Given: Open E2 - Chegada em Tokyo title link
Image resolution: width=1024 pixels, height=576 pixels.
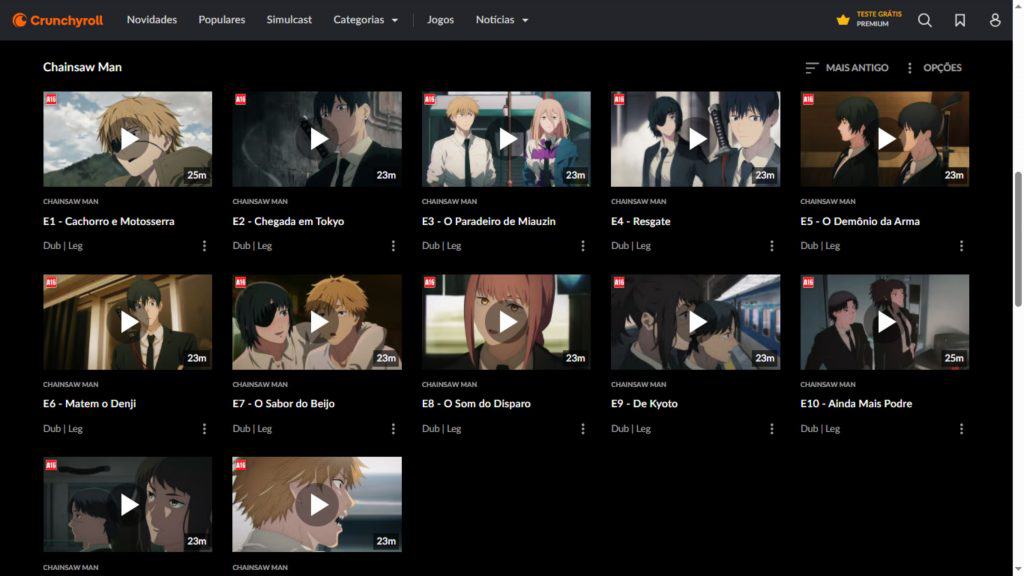Looking at the screenshot, I should pos(288,221).
